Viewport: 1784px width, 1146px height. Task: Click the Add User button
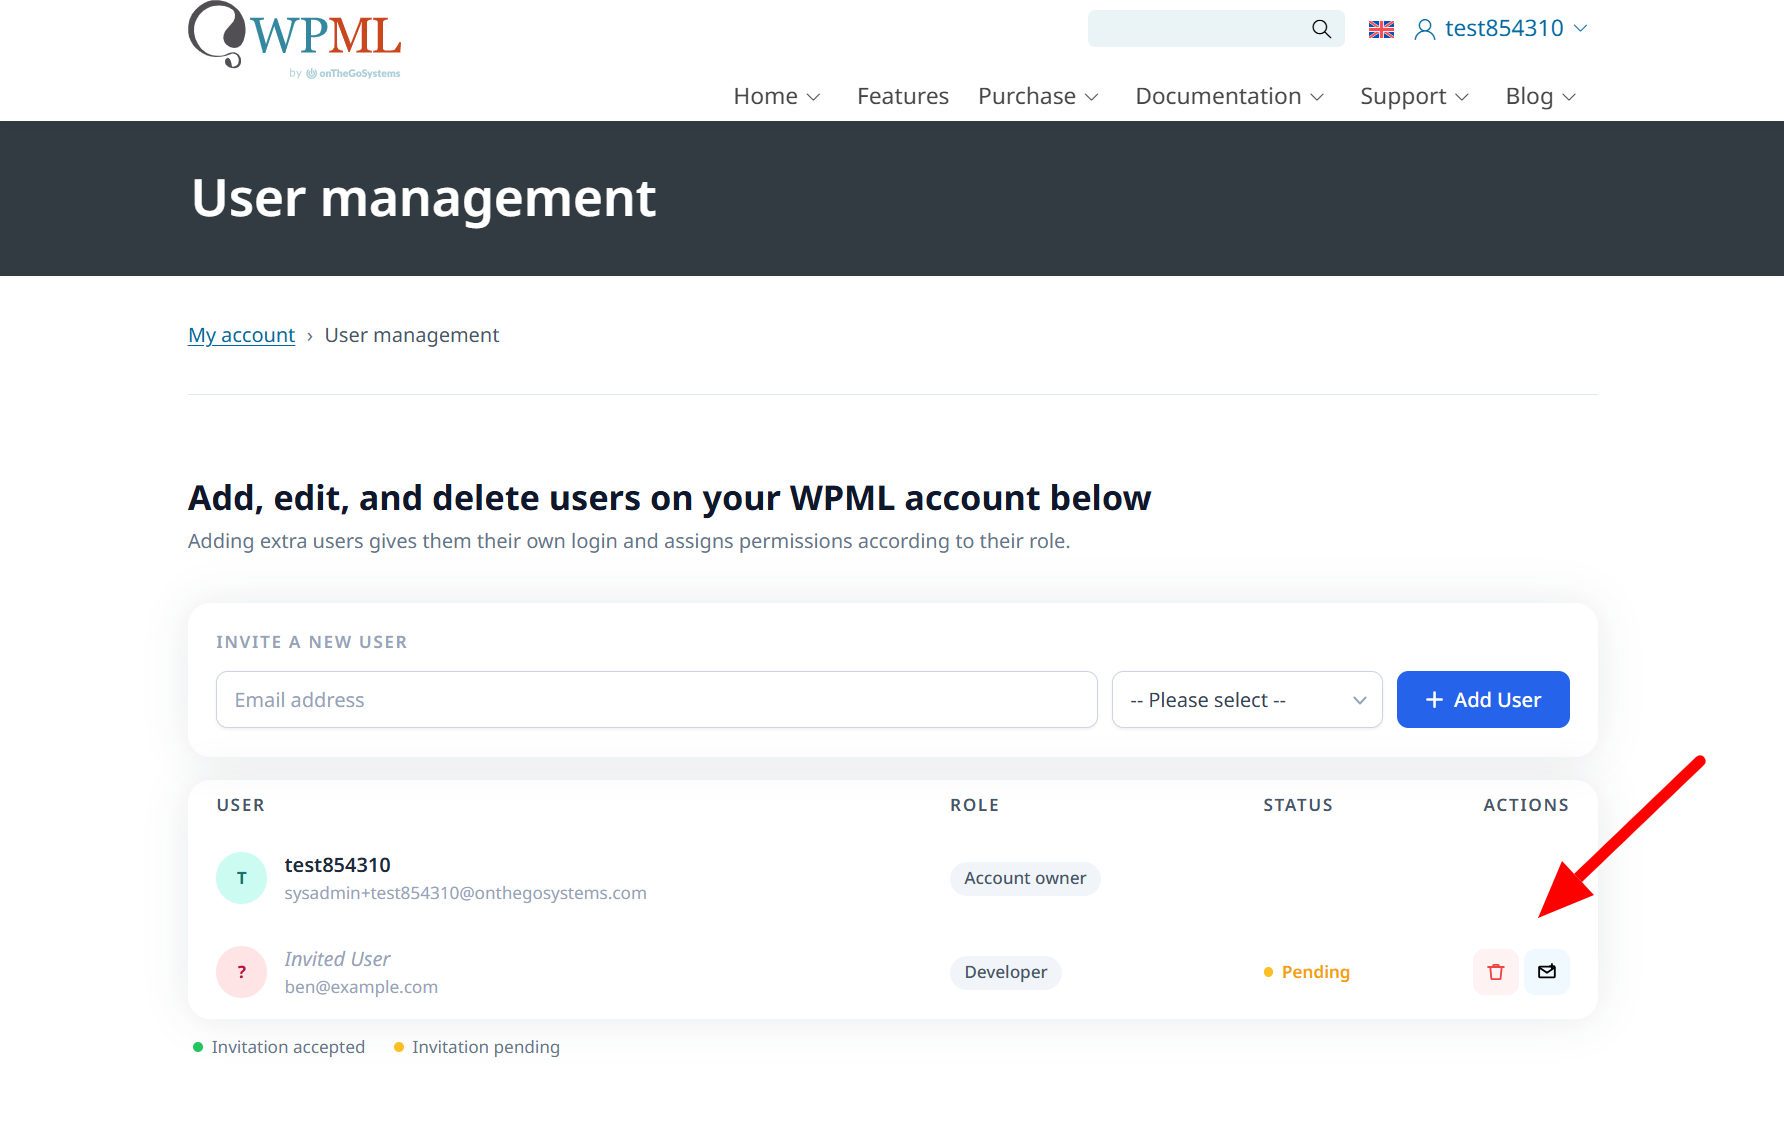pyautogui.click(x=1483, y=700)
